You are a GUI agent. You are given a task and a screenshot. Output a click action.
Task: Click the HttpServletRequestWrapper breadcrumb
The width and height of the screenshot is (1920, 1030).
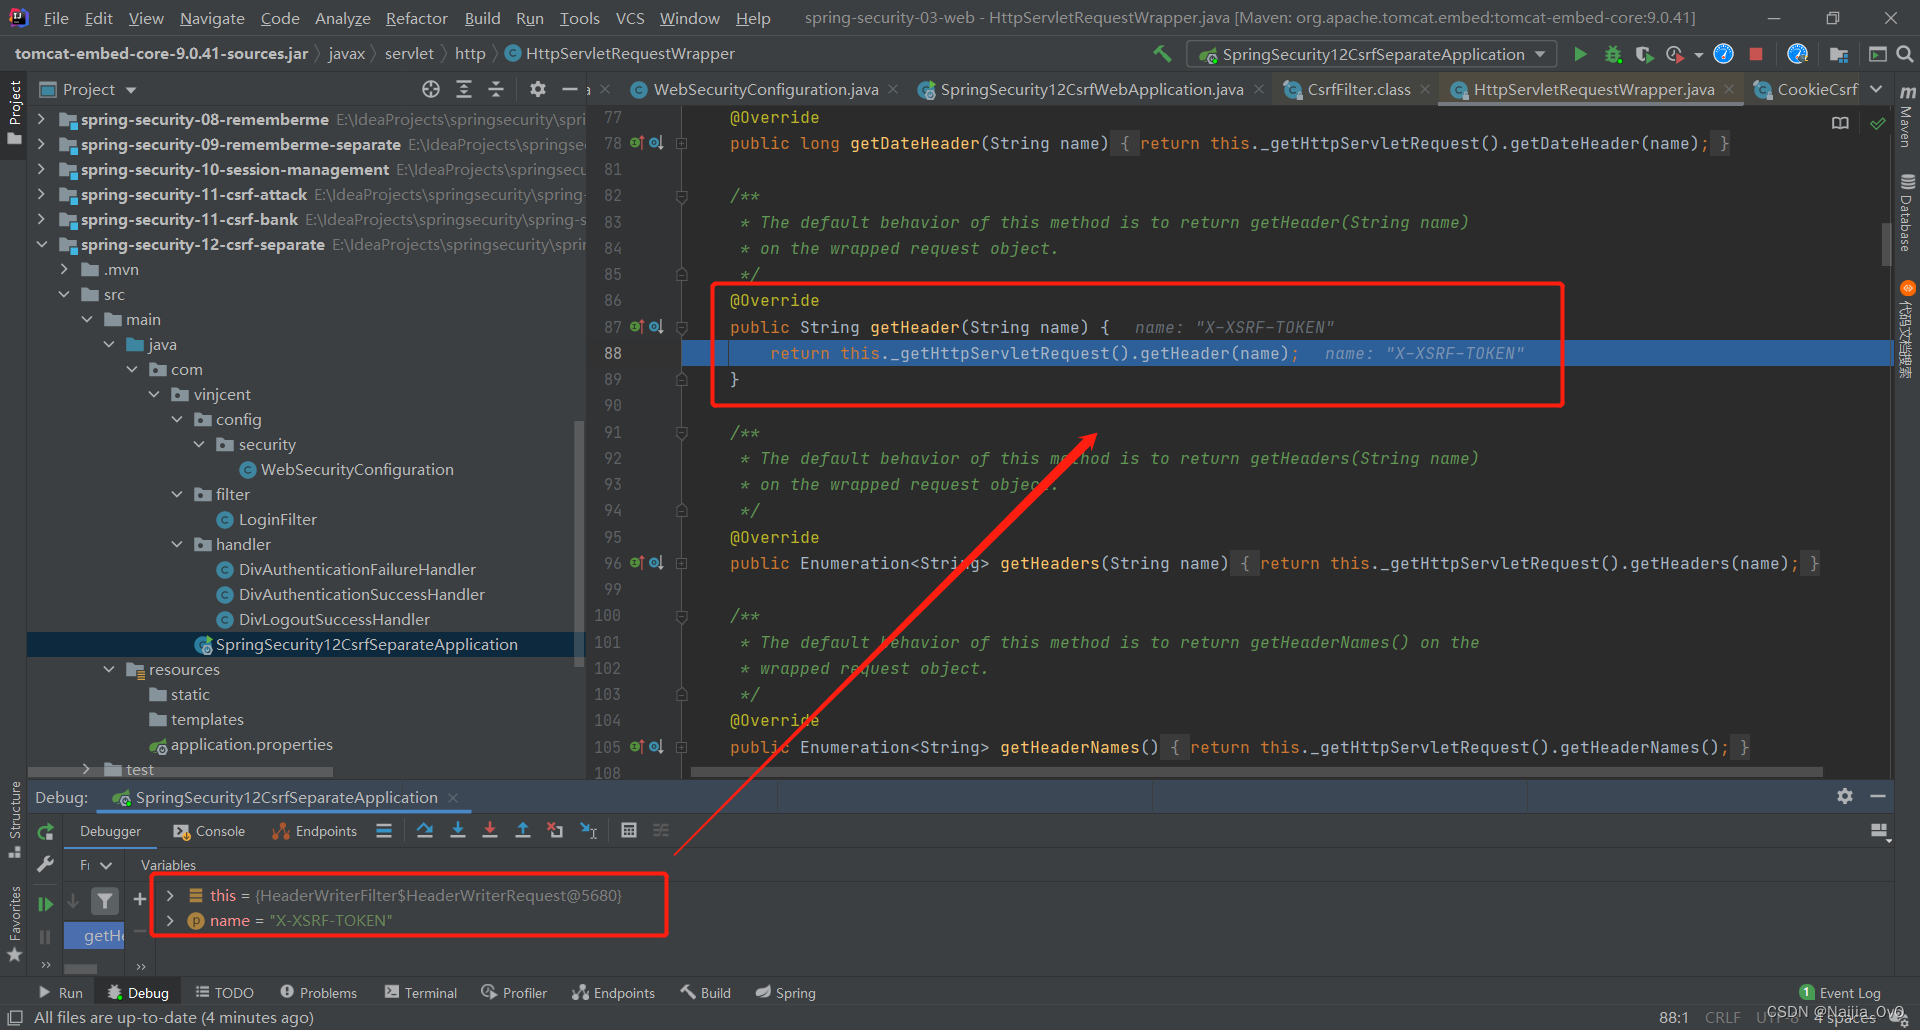pos(620,54)
